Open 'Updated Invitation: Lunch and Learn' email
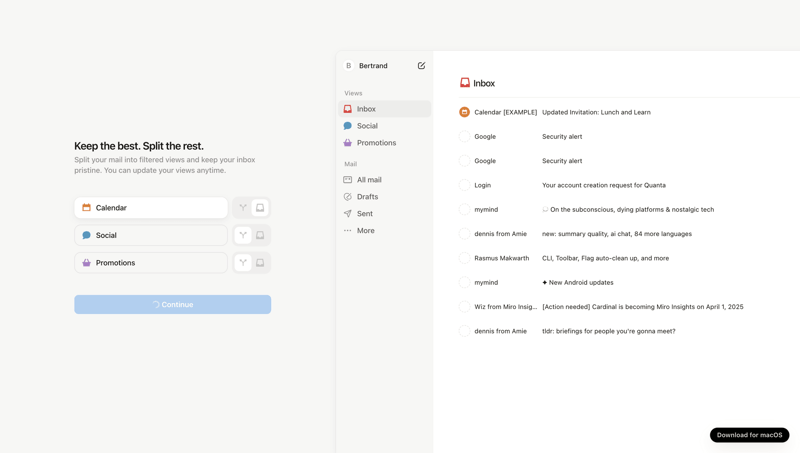The width and height of the screenshot is (800, 453). 596,112
